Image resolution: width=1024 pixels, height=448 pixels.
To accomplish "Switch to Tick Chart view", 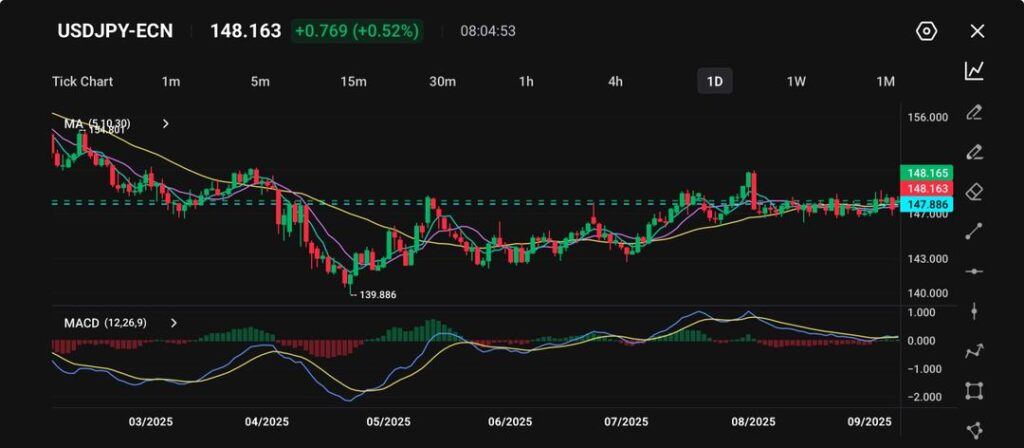I will (82, 81).
